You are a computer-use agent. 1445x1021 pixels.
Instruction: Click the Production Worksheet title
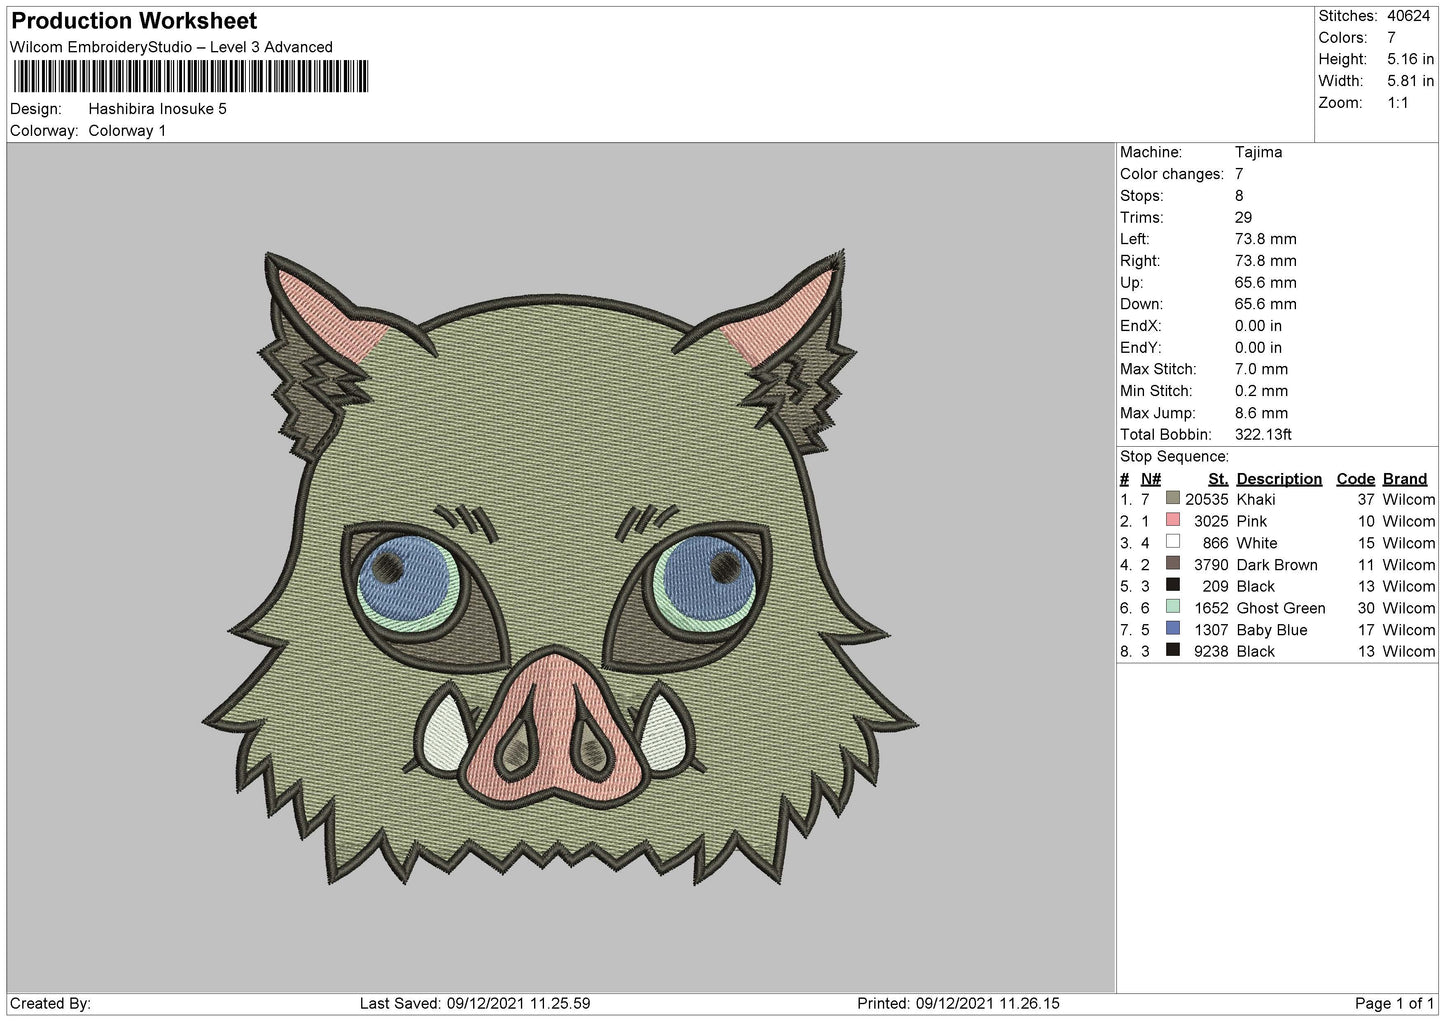134,21
